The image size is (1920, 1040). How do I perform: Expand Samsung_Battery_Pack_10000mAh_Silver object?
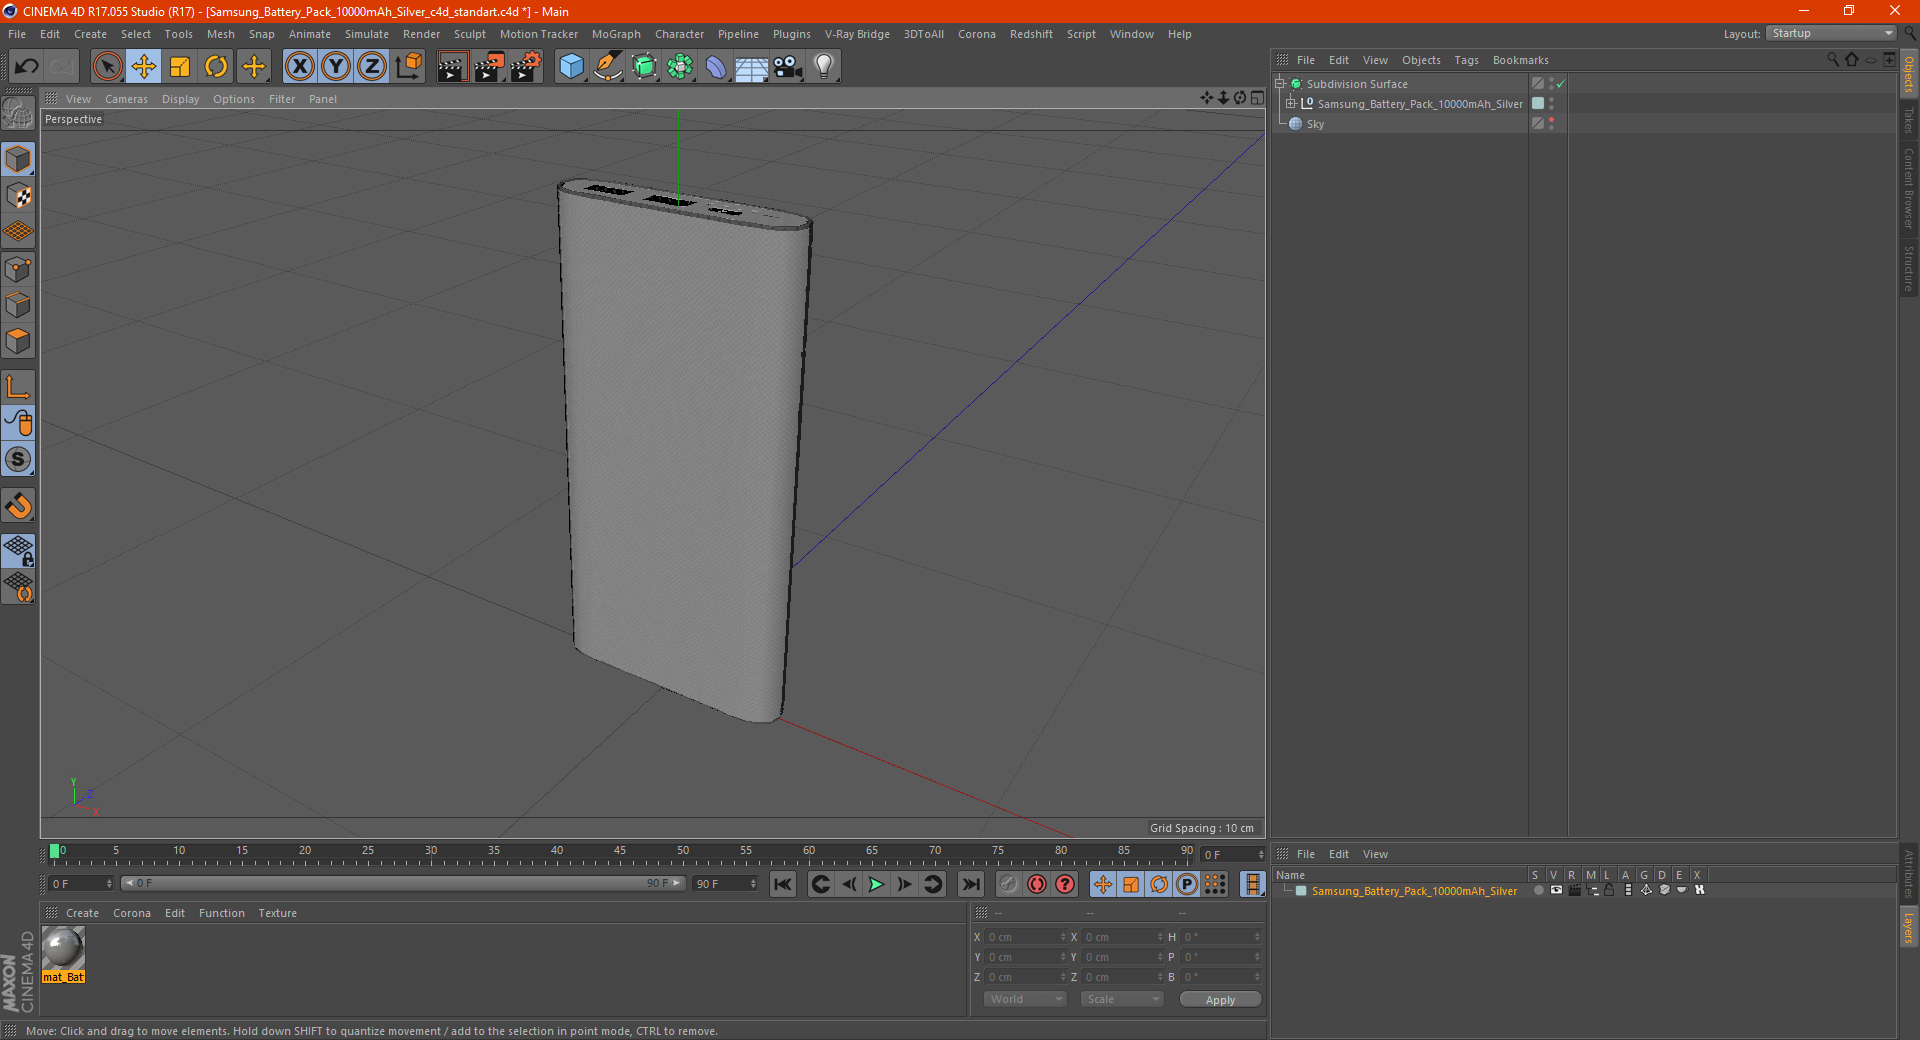pos(1291,103)
